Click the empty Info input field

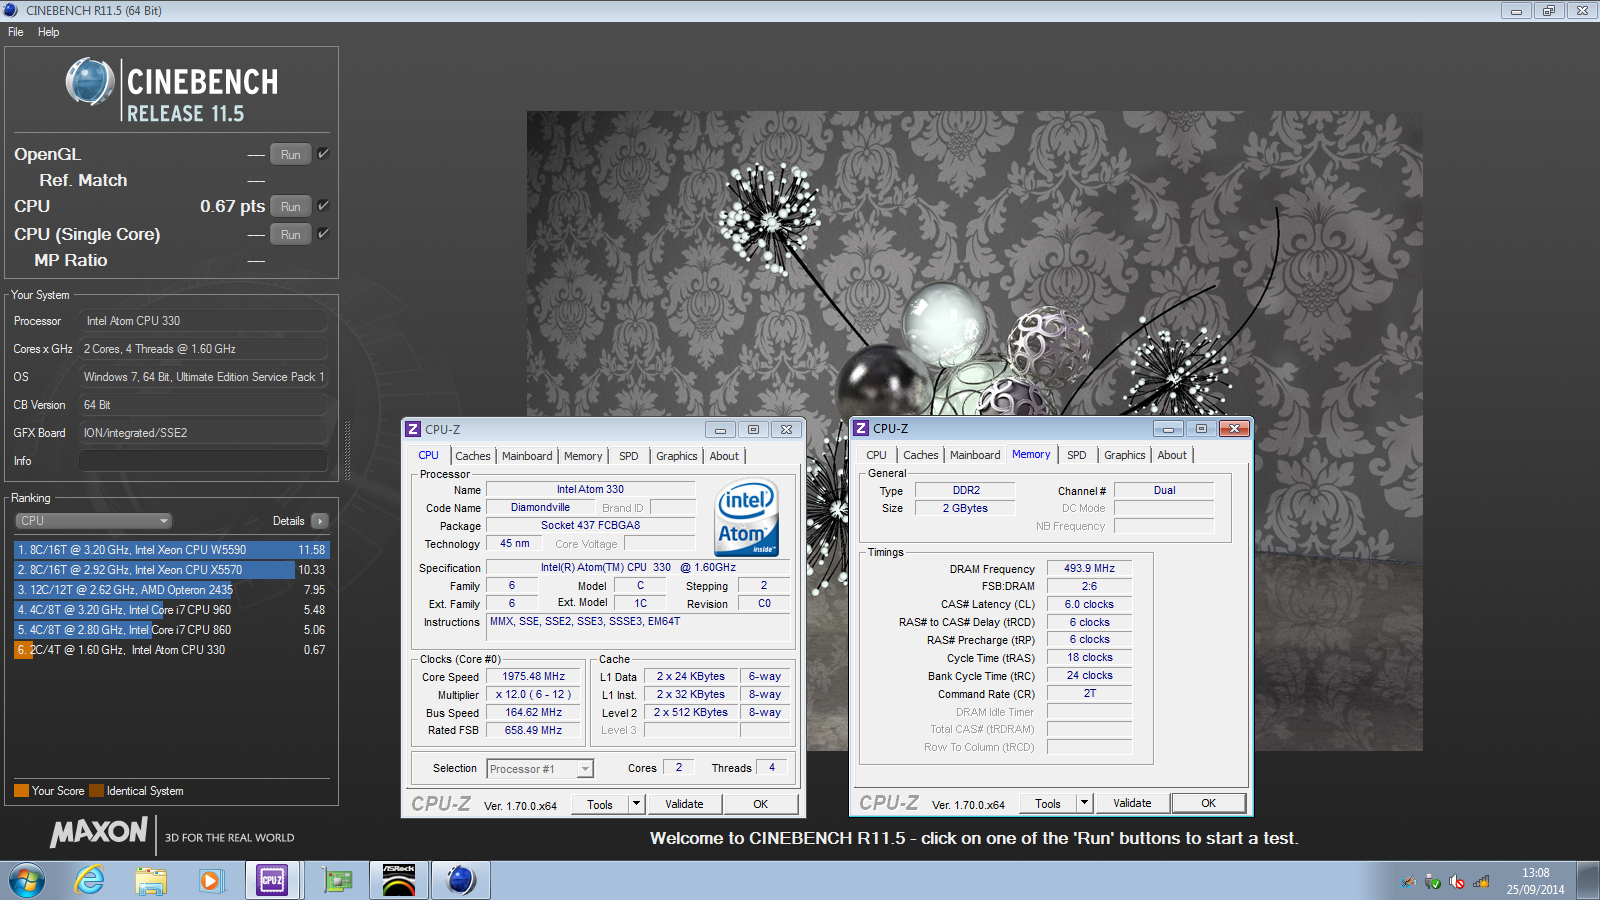(x=203, y=461)
